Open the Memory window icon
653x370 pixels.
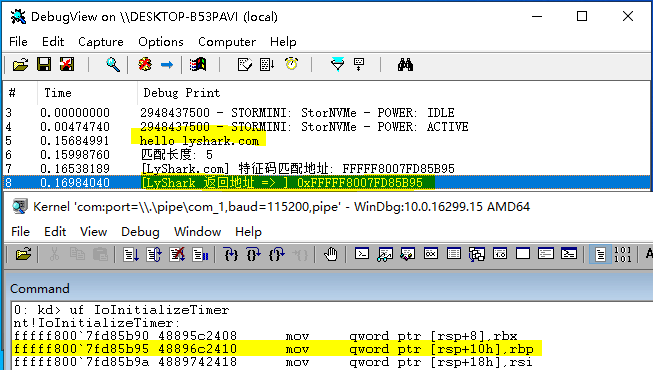(x=454, y=254)
